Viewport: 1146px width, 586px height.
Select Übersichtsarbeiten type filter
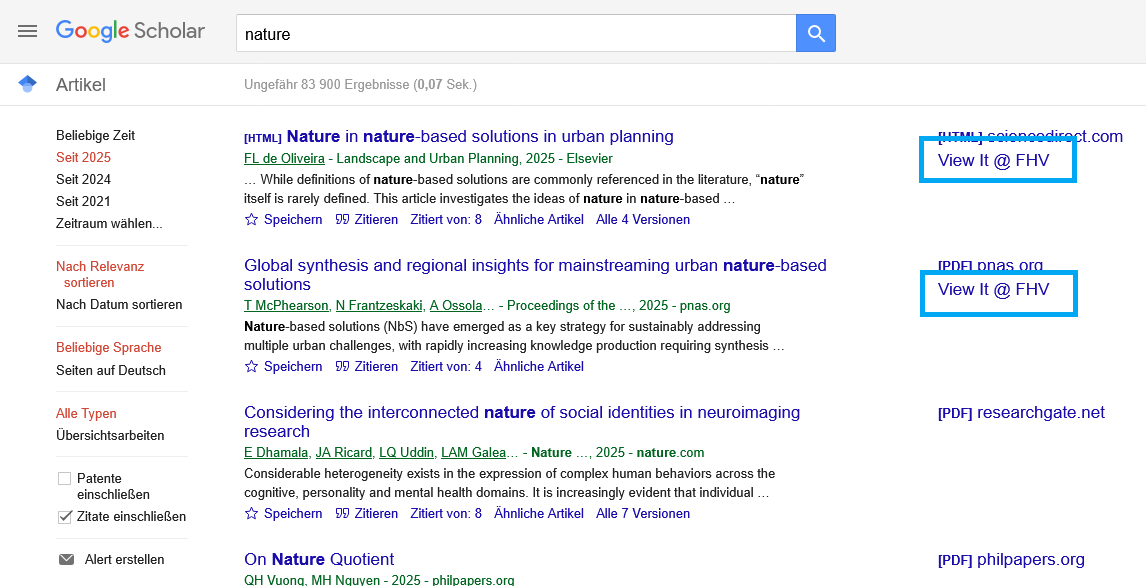(110, 436)
